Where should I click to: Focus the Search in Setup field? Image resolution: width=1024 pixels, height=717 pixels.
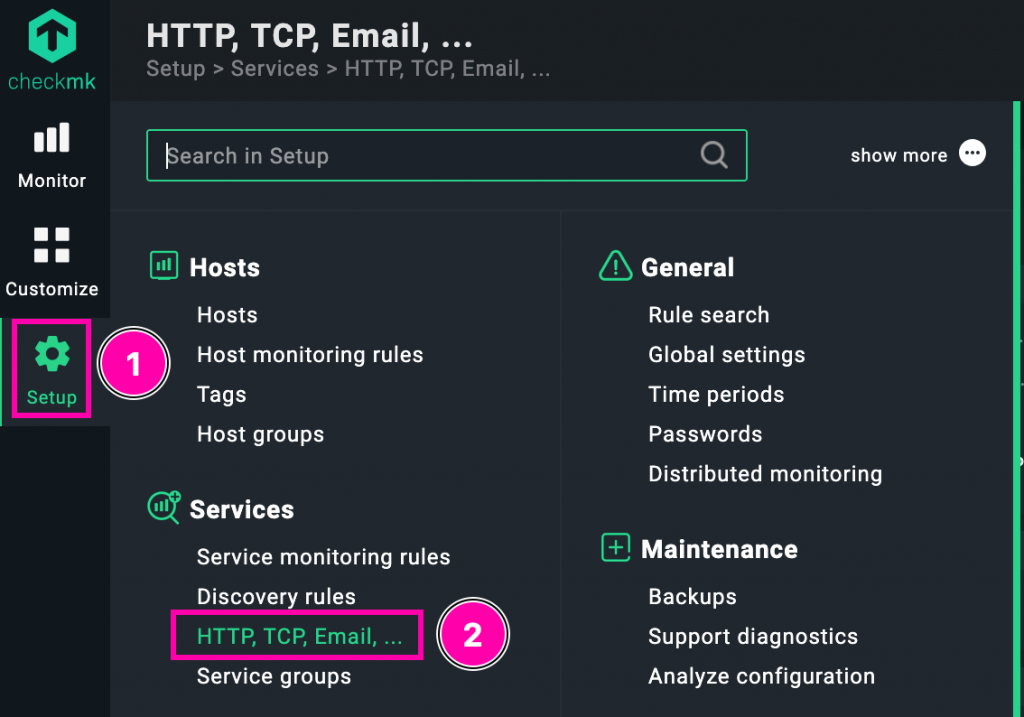pos(430,155)
